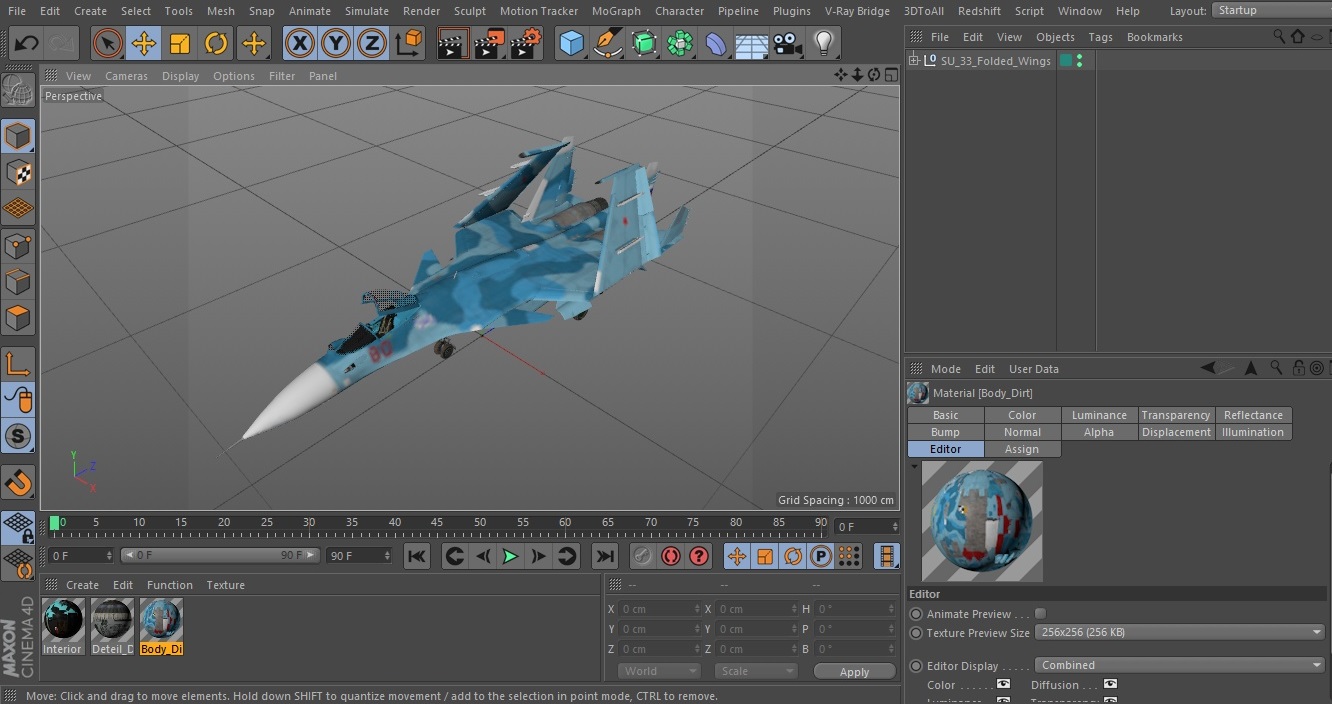Open viewport Cameras menu
The width and height of the screenshot is (1332, 704).
tap(126, 76)
